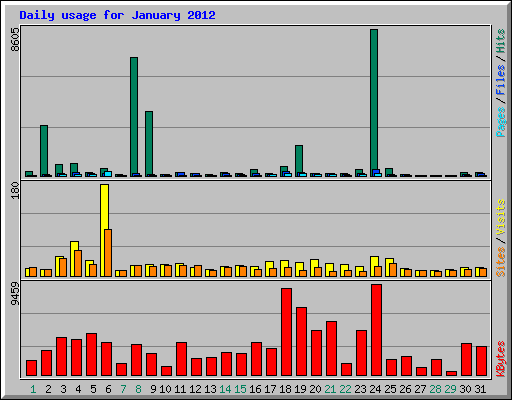Click the orange "Sites" legend label

point(500,262)
